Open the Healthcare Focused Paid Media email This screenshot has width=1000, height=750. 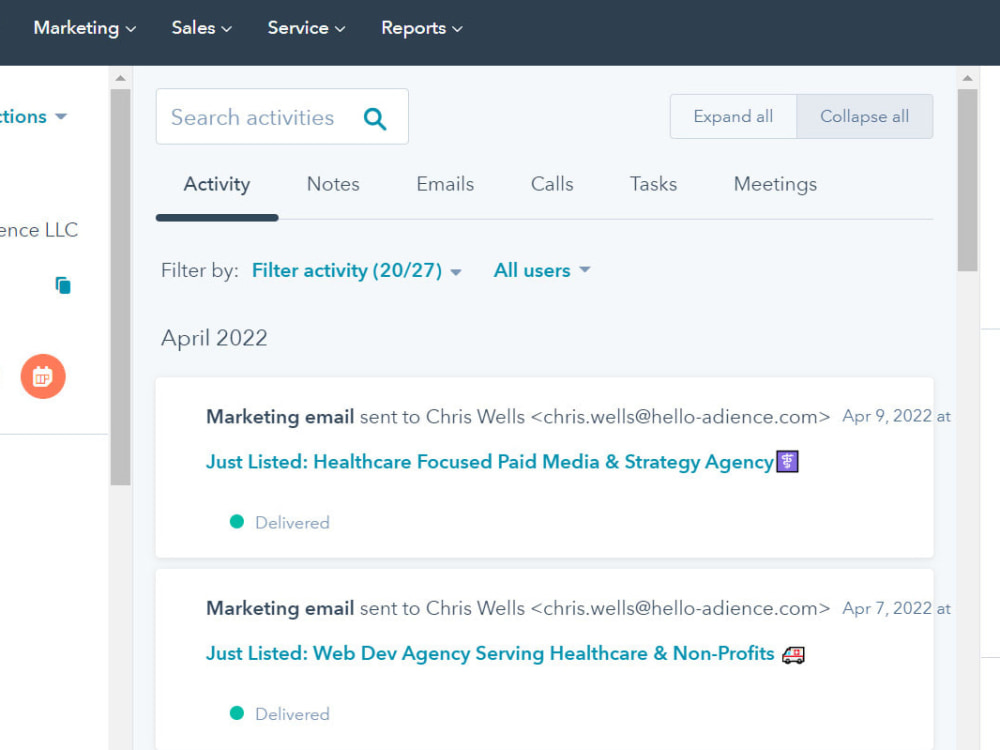point(490,462)
